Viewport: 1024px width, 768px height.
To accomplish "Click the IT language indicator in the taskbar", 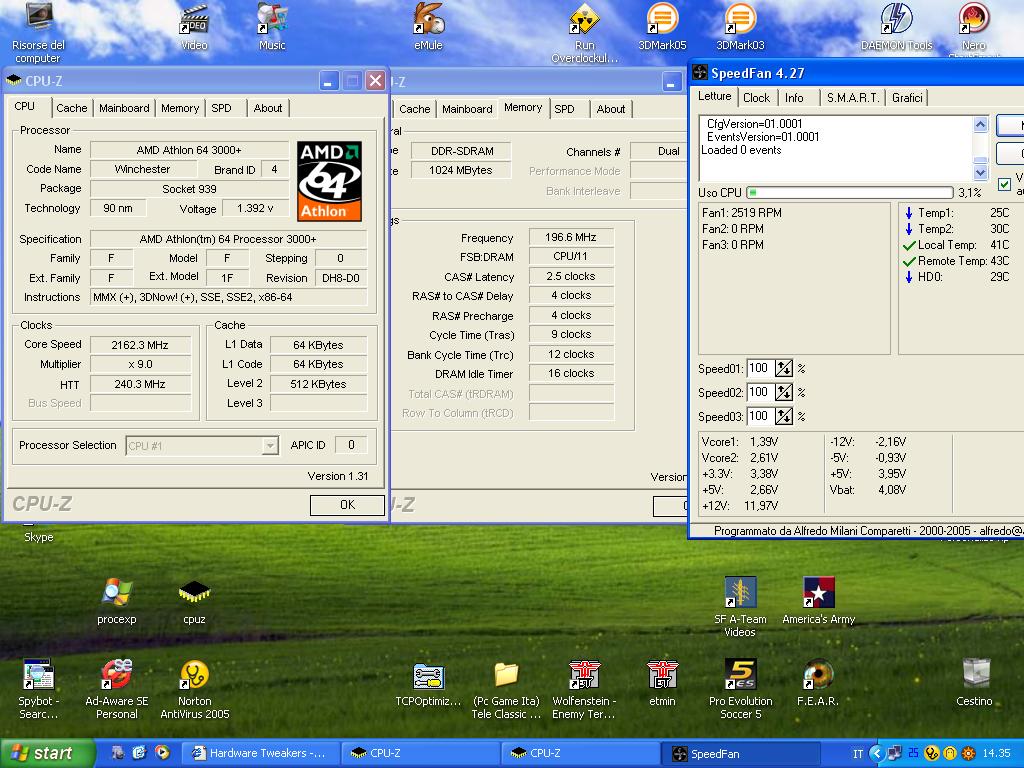I will coord(857,754).
